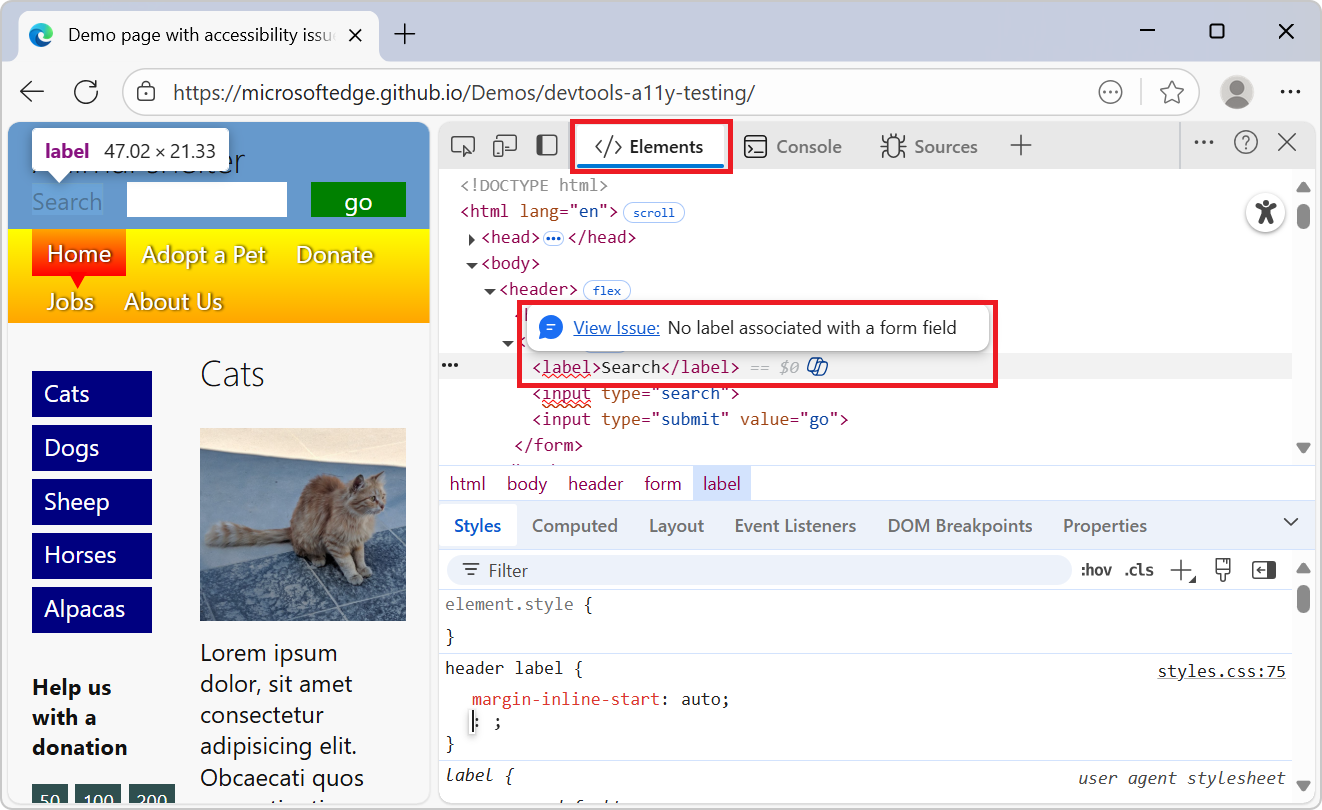The width and height of the screenshot is (1322, 810).
Task: Toggle the .cls element classes panel
Action: 1138,571
